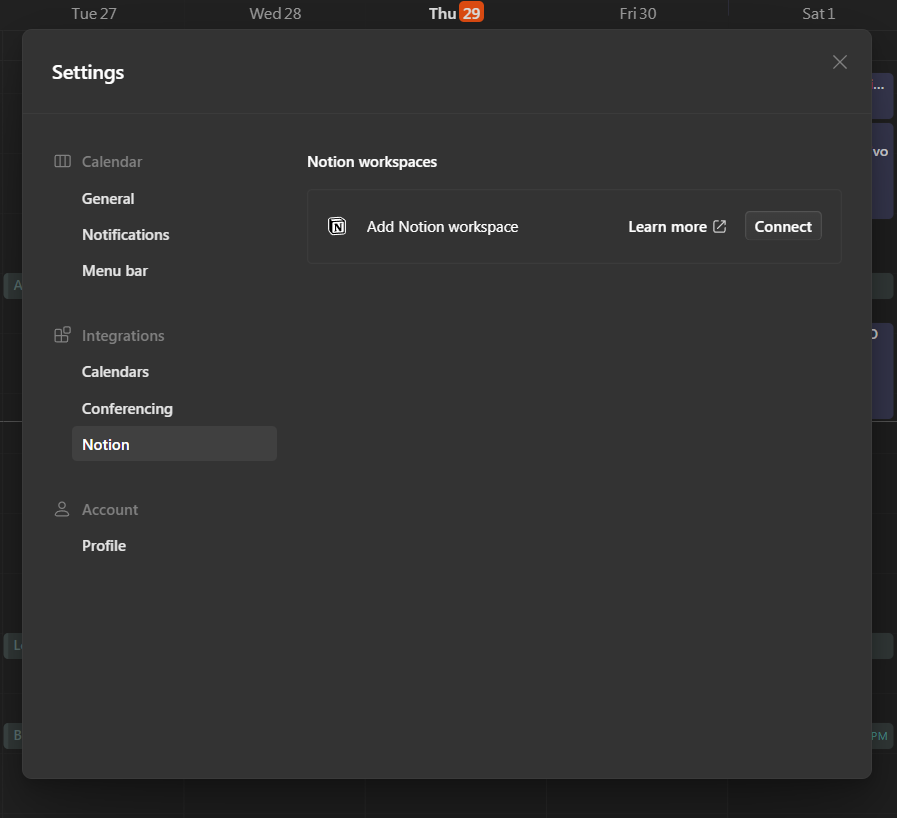Click the Notion workspaces heading
The image size is (897, 818).
click(372, 162)
